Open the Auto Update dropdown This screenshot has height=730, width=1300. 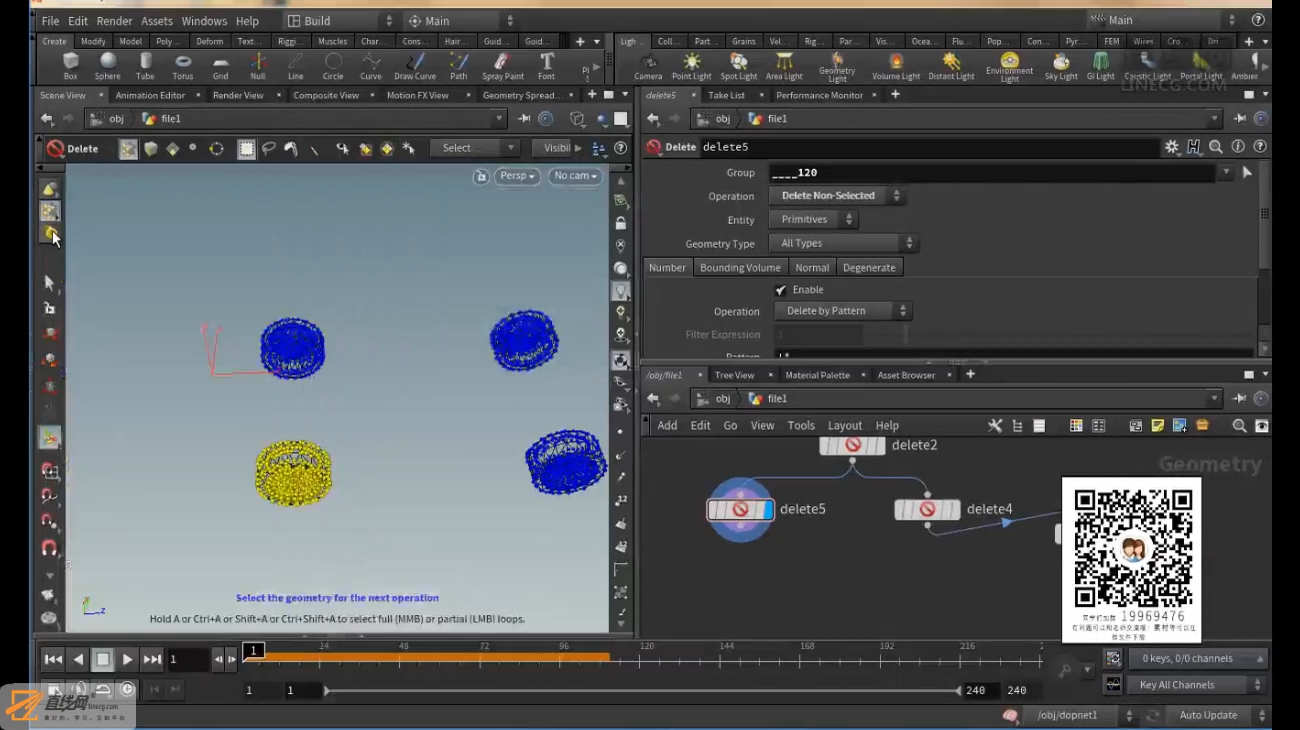[x=1217, y=716]
